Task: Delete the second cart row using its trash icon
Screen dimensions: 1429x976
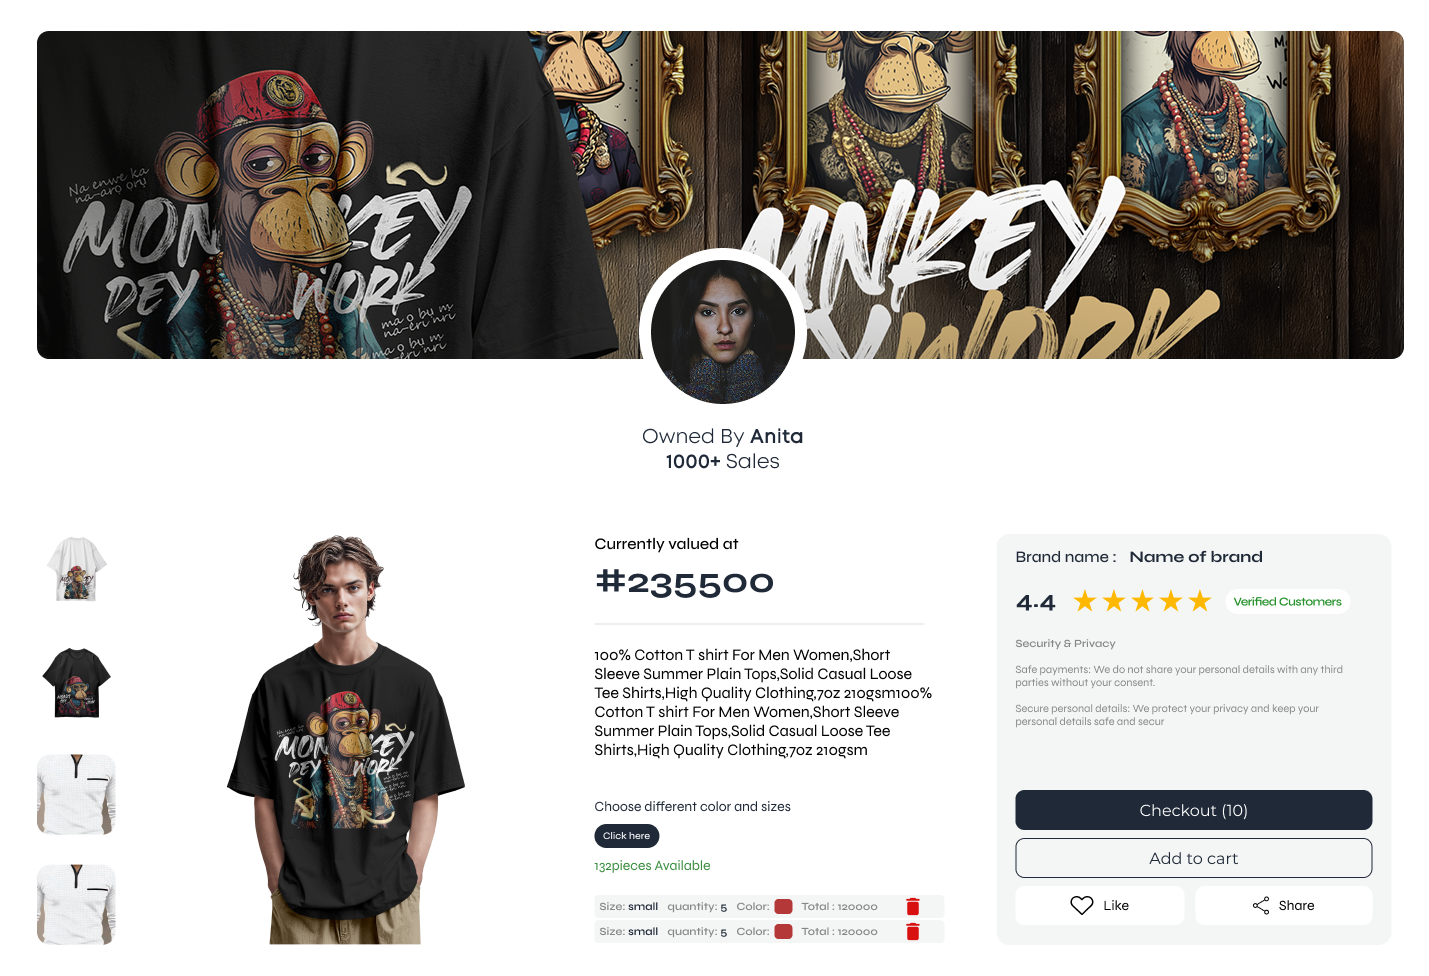Action: (x=912, y=931)
